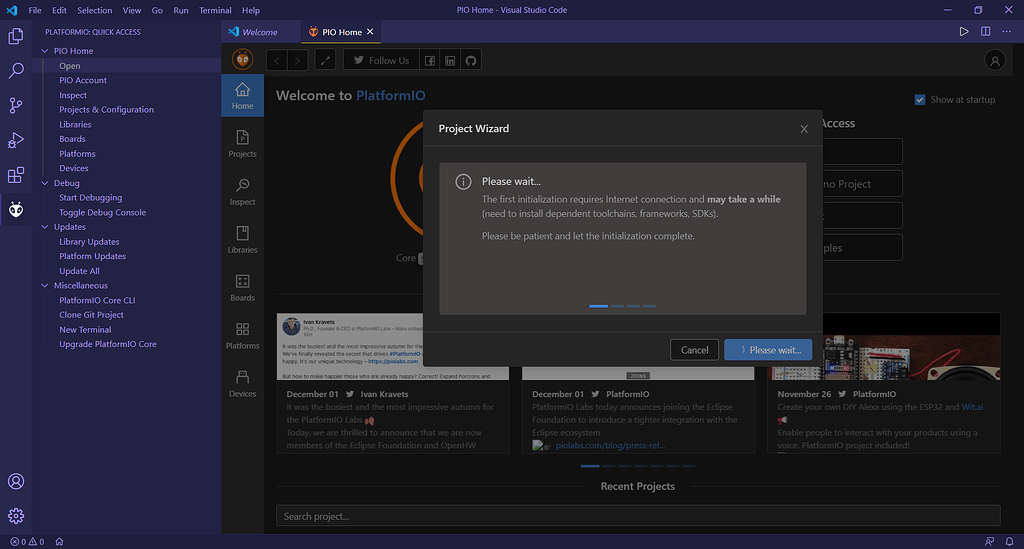Open the Wit.ai link

[x=972, y=407]
